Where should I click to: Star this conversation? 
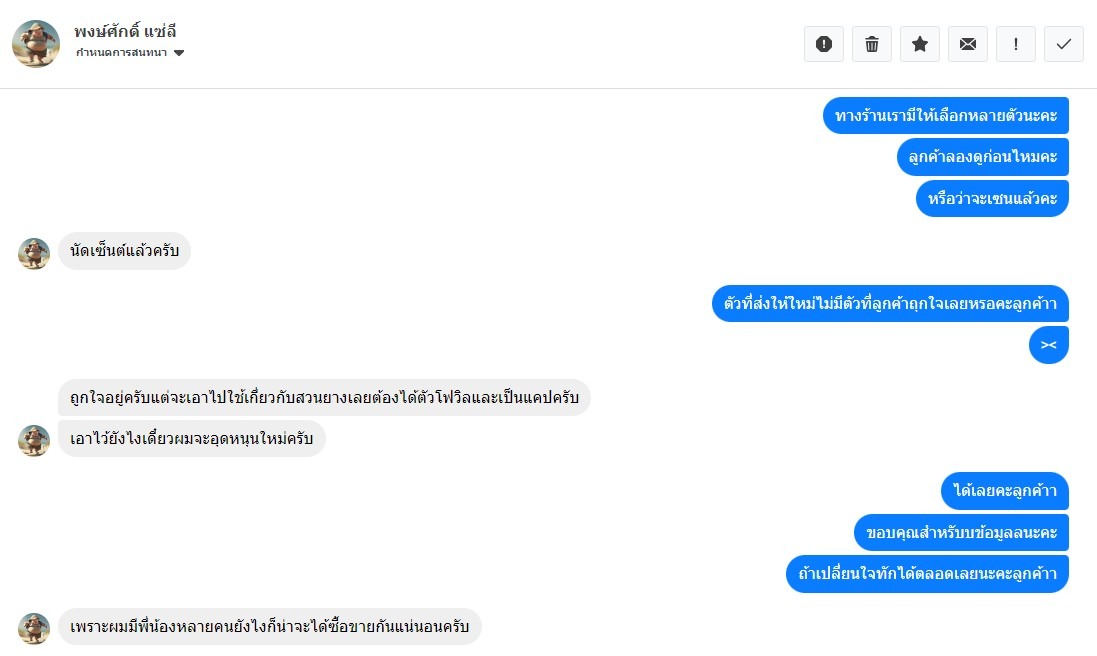920,44
